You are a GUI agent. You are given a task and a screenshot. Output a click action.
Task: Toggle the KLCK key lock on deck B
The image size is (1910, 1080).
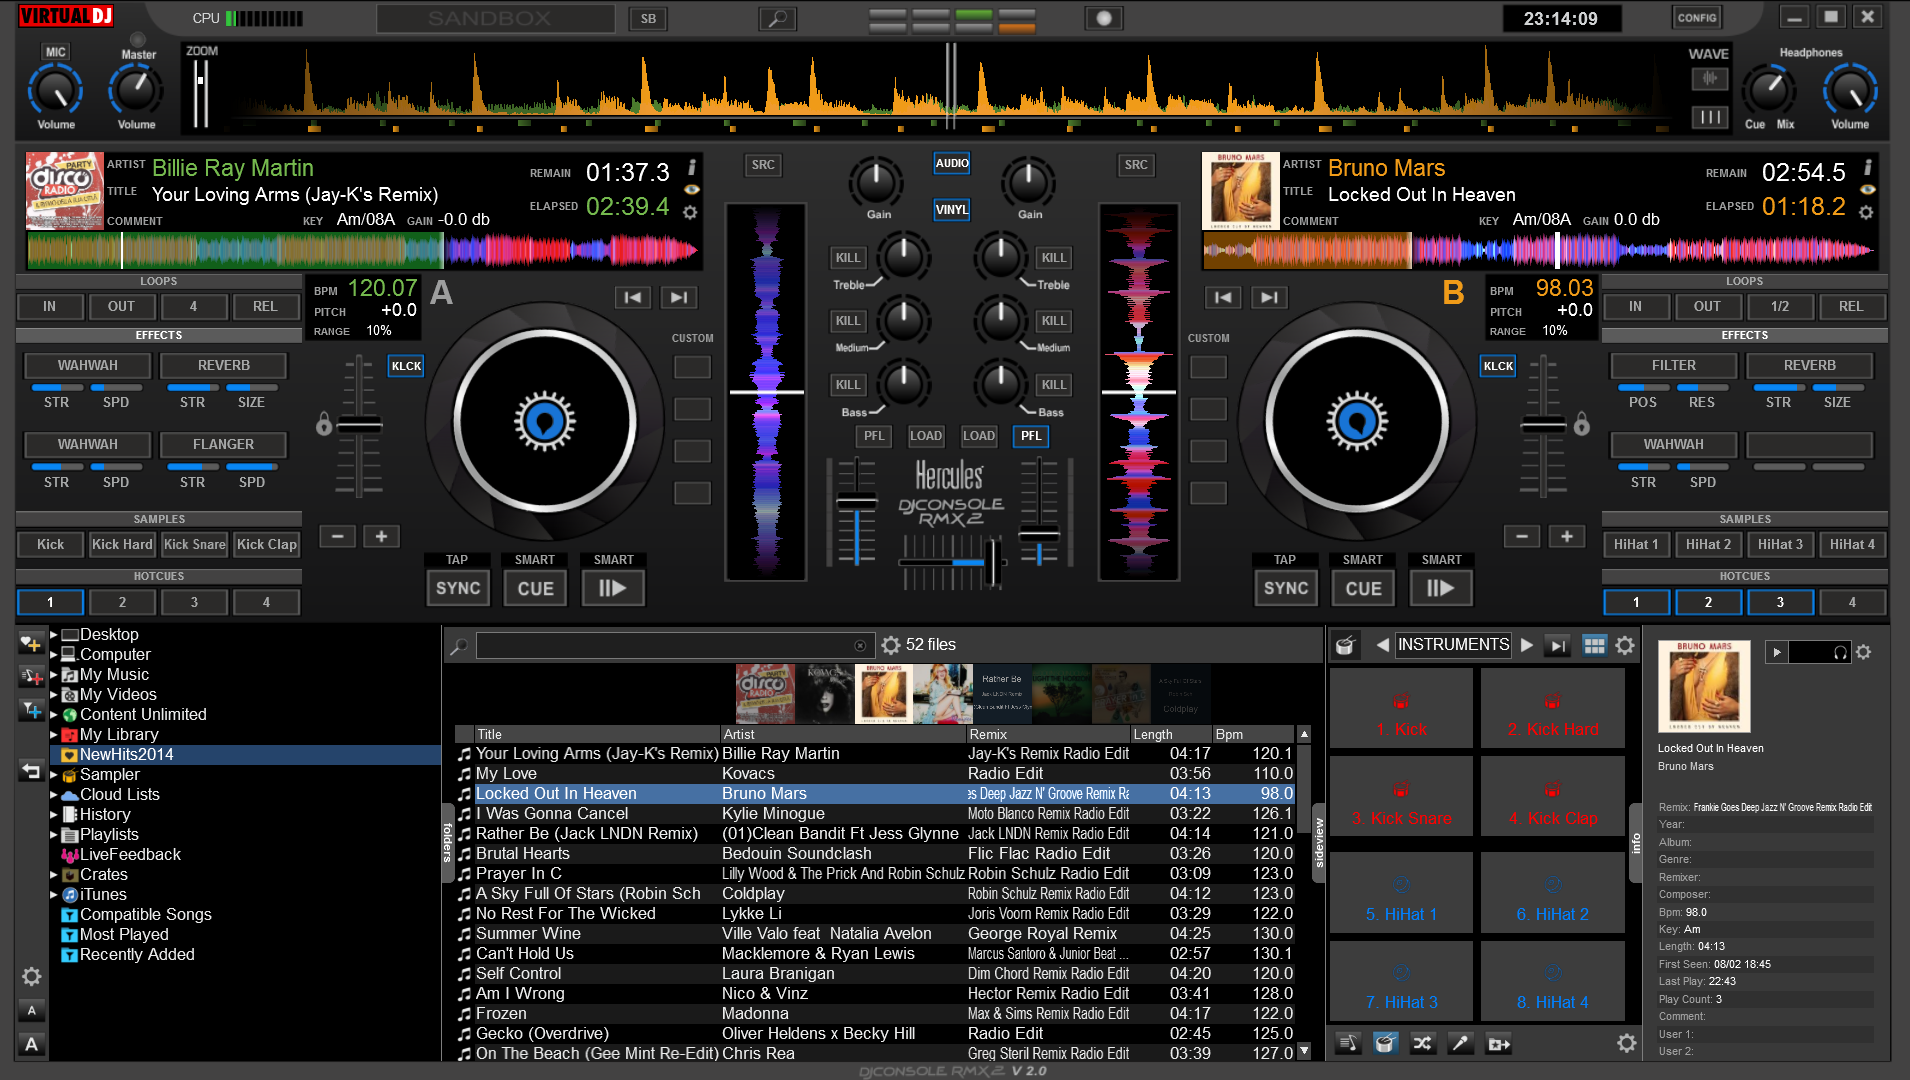[1497, 366]
